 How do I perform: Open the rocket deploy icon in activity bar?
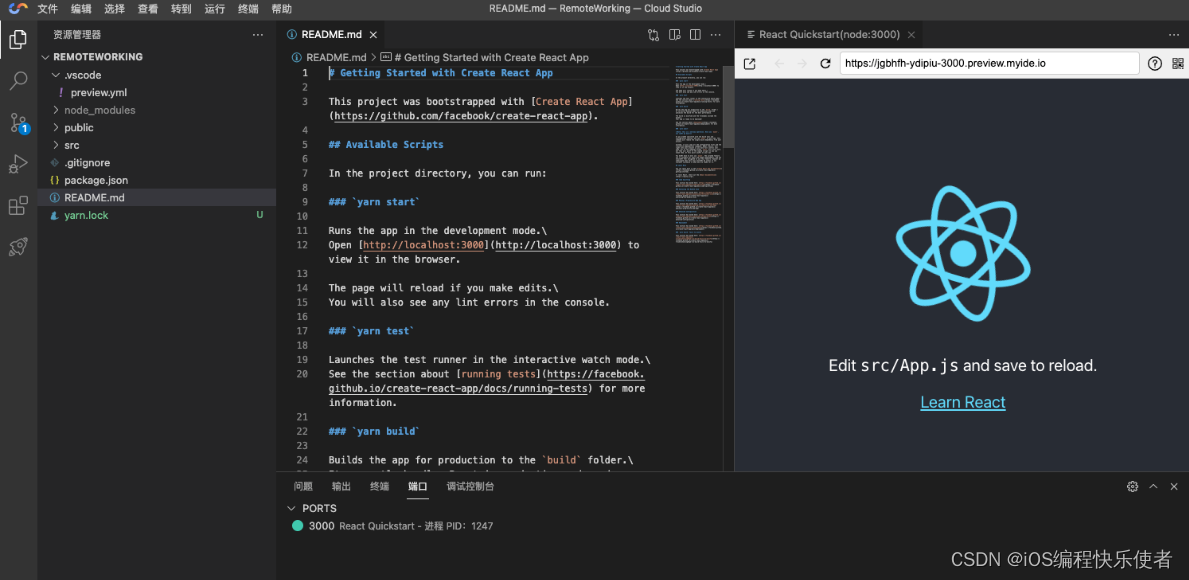(18, 246)
